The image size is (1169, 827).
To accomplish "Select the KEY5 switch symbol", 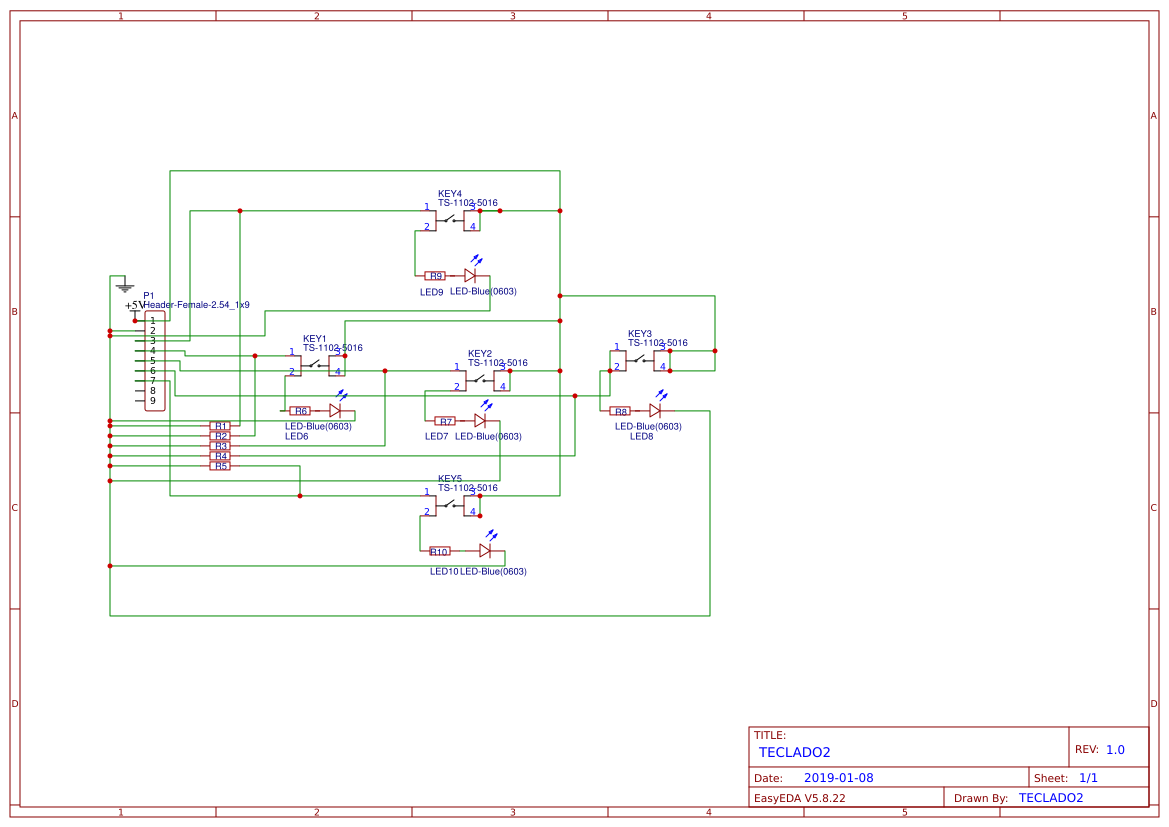I will (x=452, y=506).
